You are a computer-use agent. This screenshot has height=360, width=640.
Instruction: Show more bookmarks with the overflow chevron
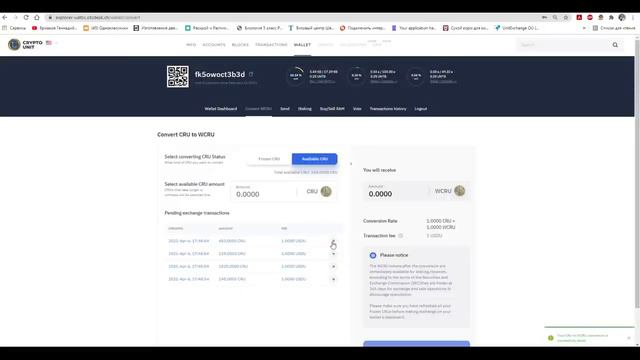(584, 28)
